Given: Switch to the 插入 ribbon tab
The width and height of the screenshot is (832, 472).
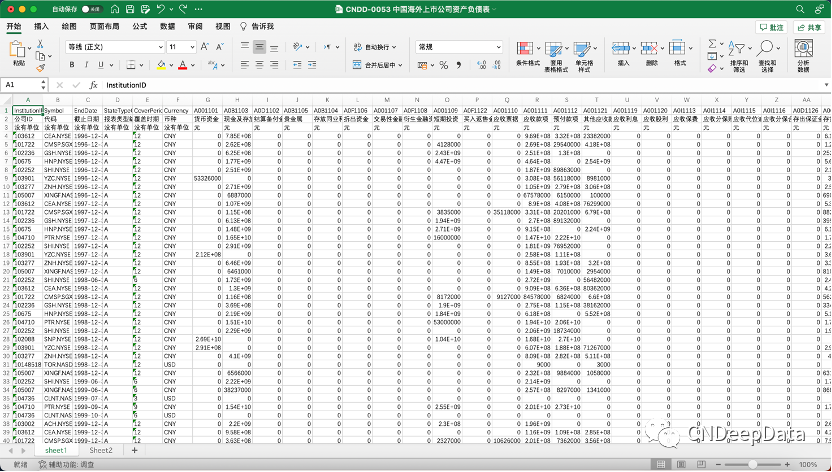Looking at the screenshot, I should 41,26.
